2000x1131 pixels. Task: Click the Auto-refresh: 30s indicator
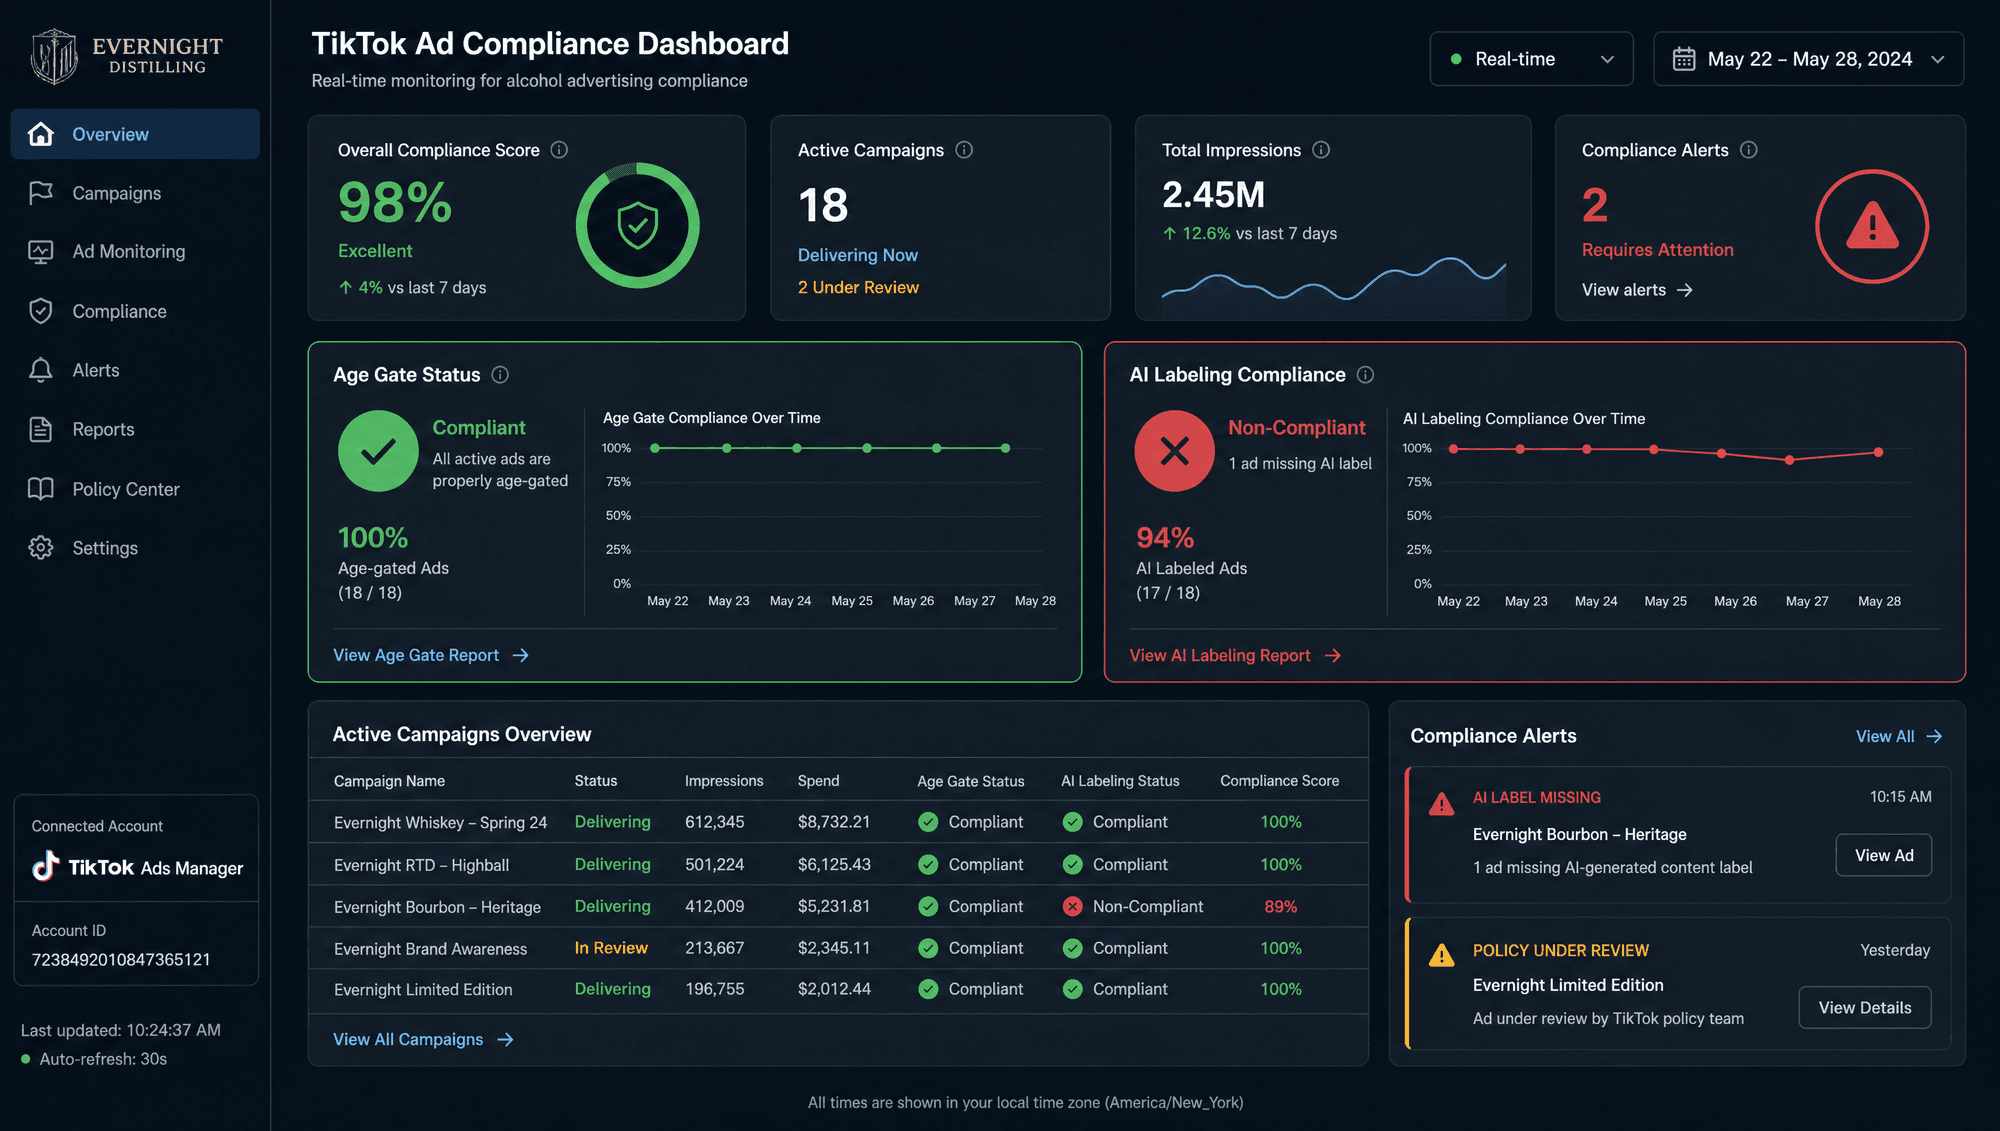(x=94, y=1059)
